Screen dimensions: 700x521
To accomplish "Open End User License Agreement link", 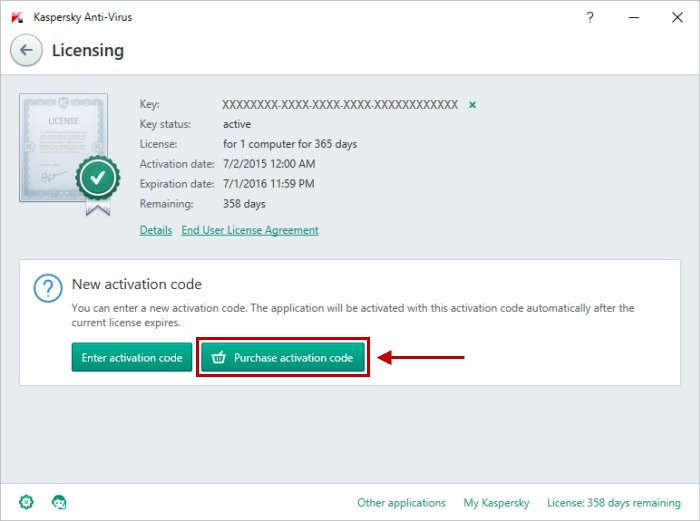I will pyautogui.click(x=250, y=230).
